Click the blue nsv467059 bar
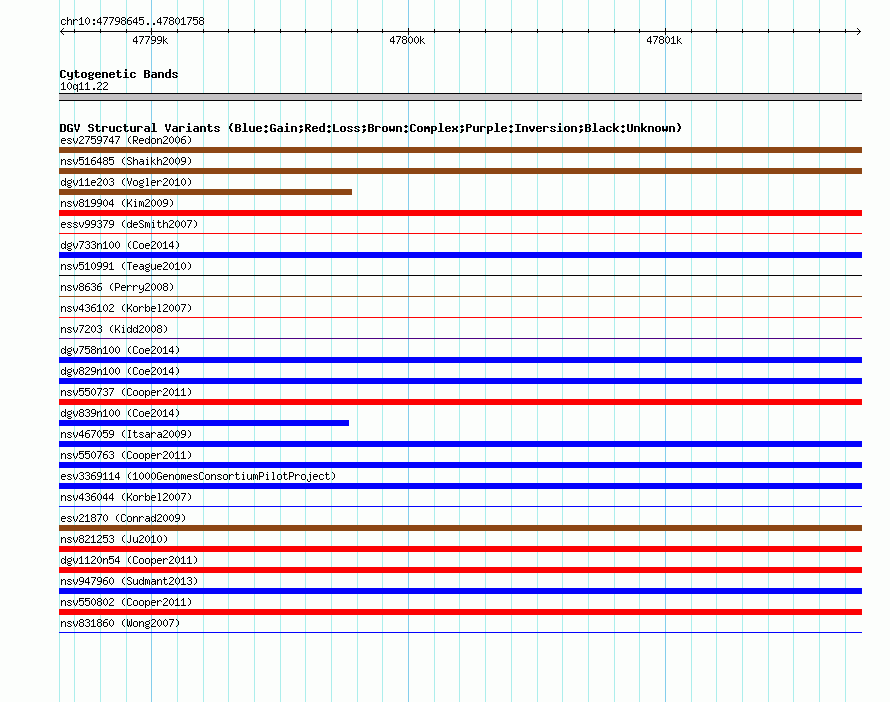The height and width of the screenshot is (702, 890). click(x=460, y=444)
